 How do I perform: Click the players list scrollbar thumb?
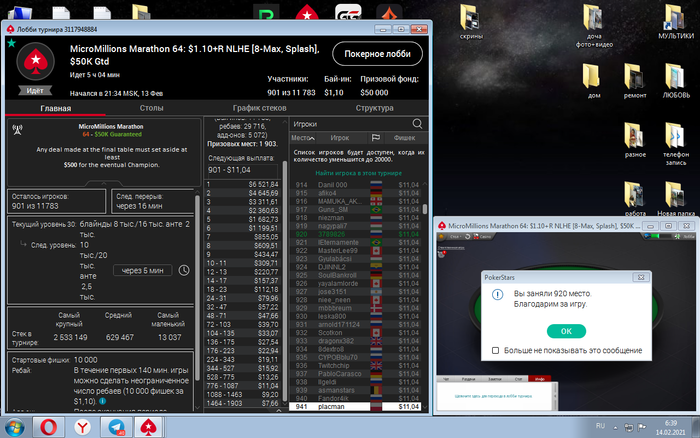425,209
